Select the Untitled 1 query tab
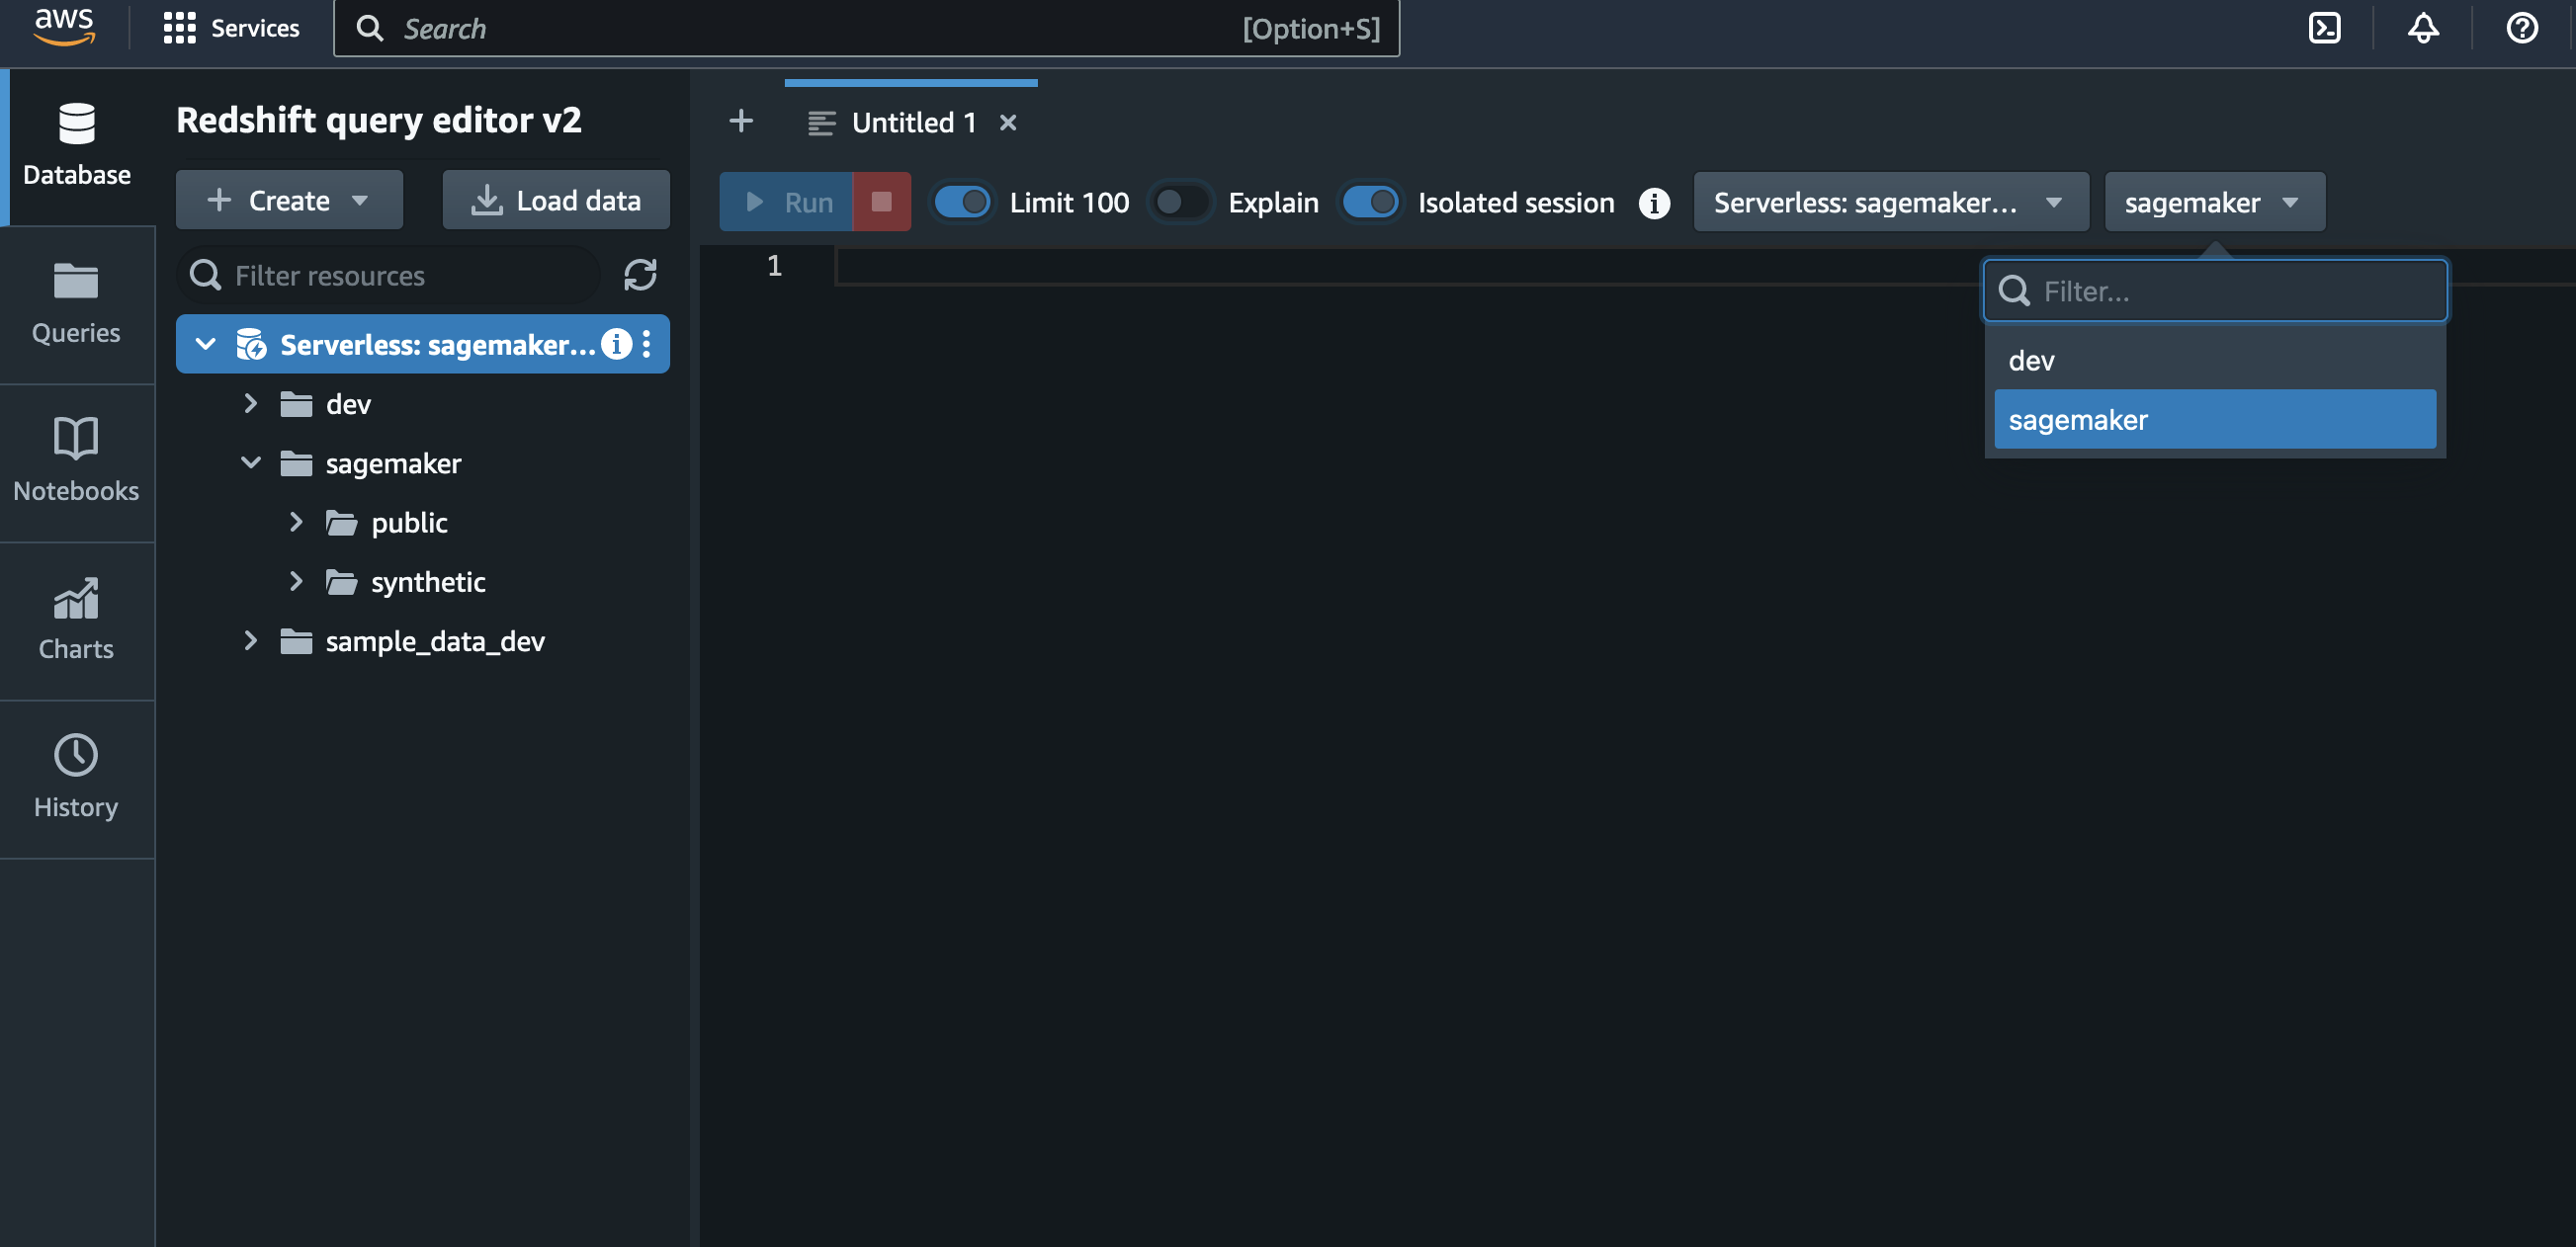 coord(911,120)
